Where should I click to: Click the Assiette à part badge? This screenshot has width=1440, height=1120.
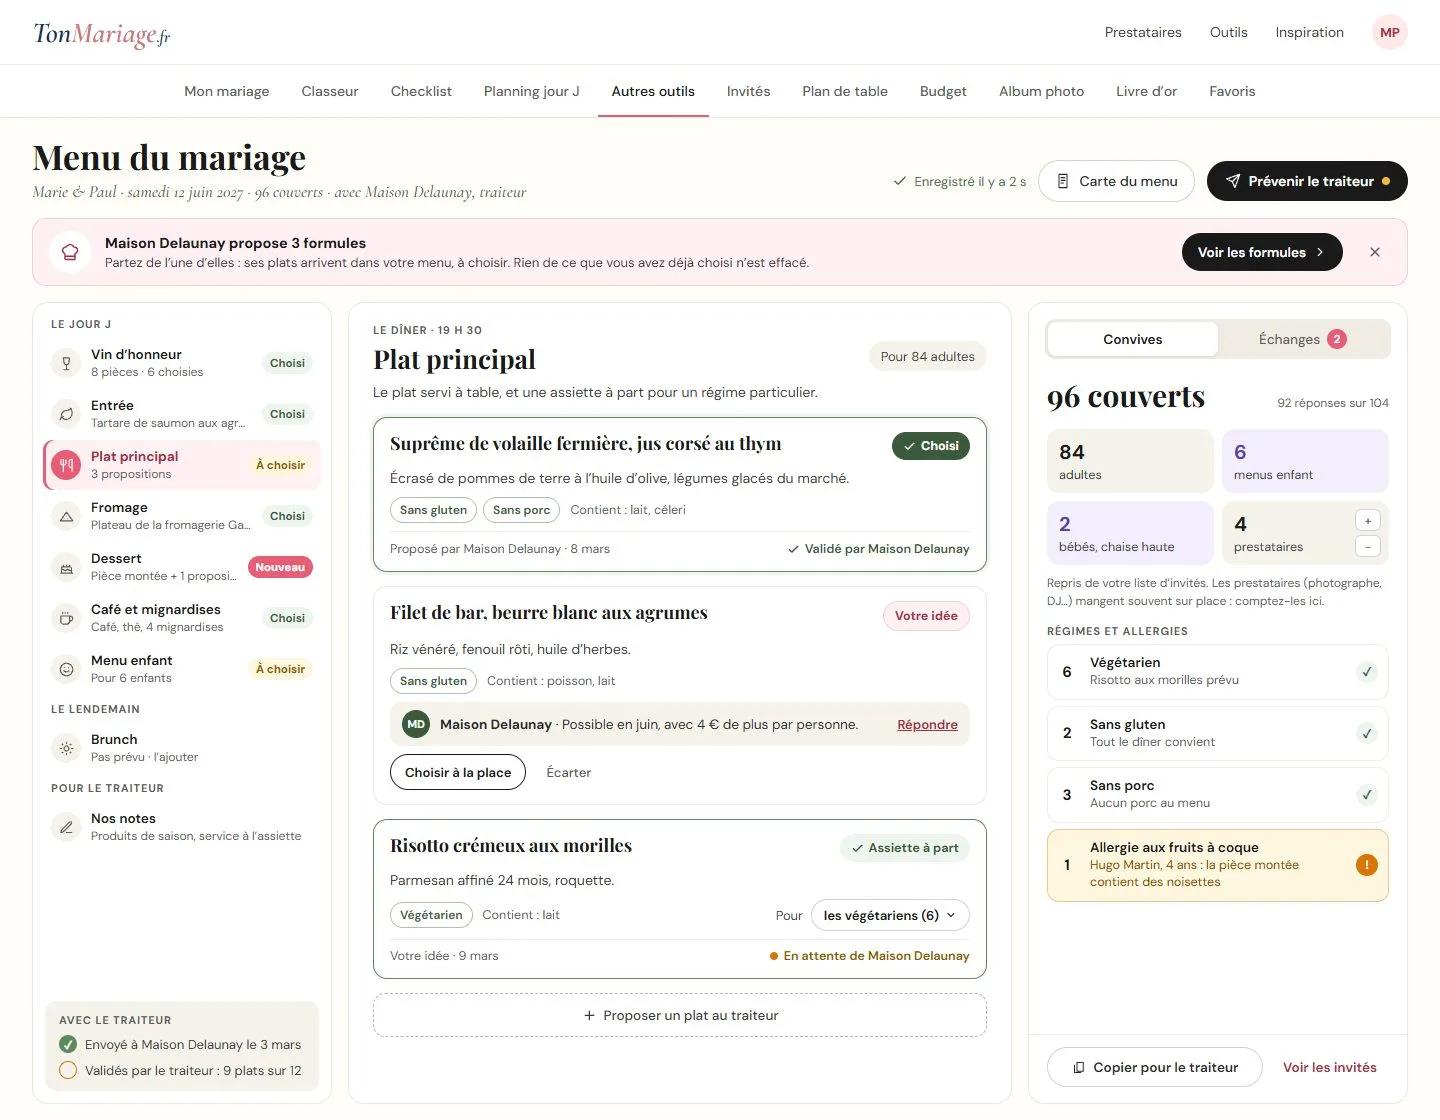(x=905, y=848)
